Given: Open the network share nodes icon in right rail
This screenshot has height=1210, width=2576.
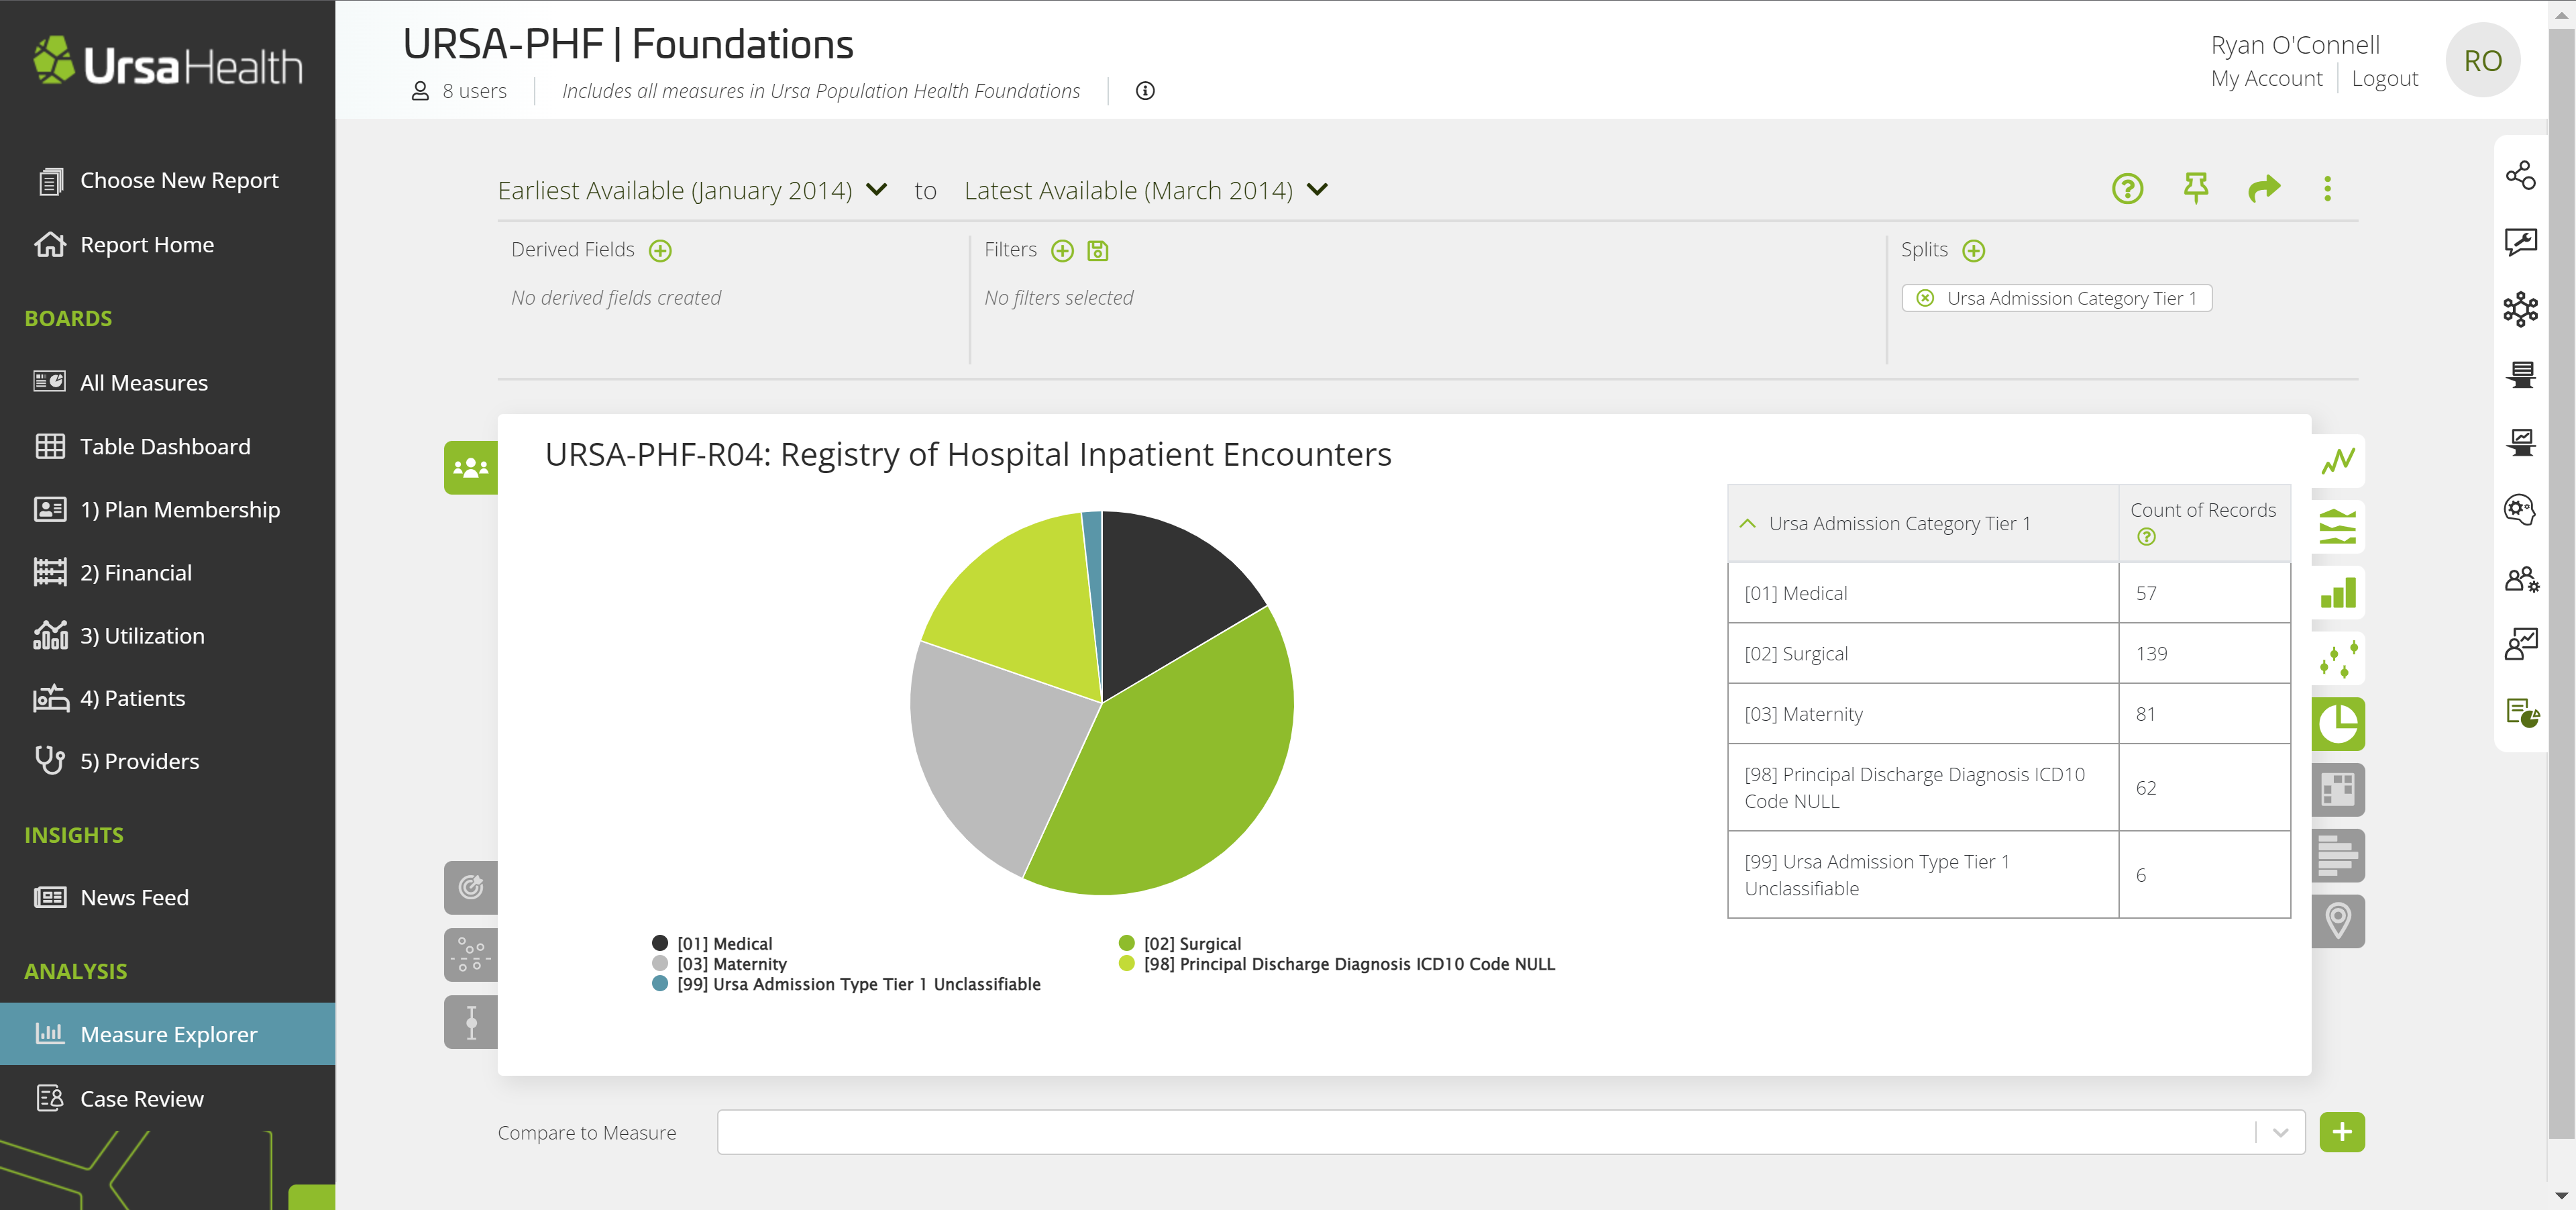Looking at the screenshot, I should [2521, 175].
